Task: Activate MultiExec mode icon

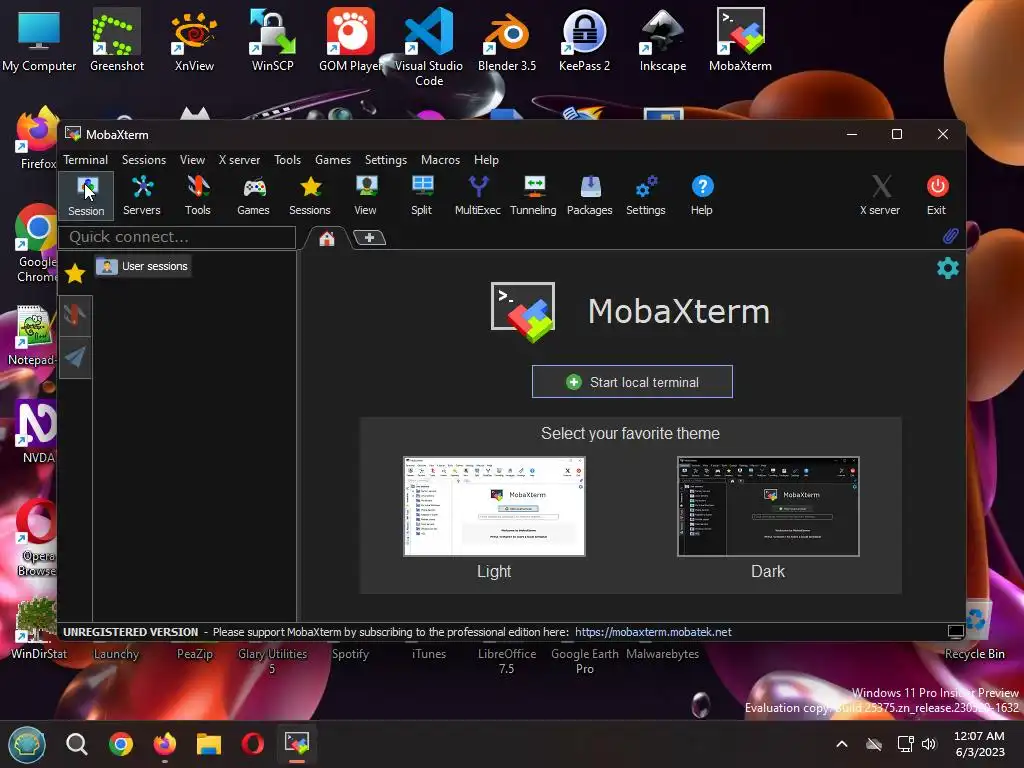Action: point(477,195)
